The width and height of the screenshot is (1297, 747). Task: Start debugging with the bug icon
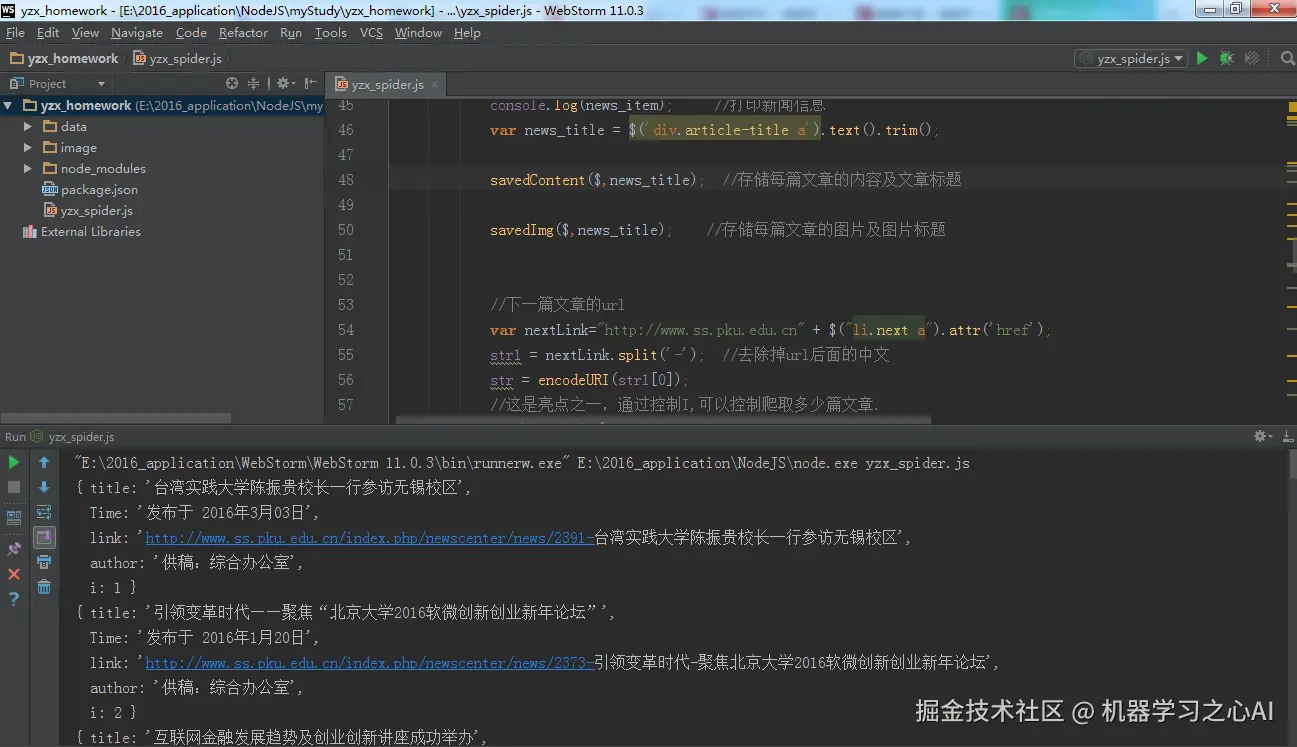coord(1226,59)
